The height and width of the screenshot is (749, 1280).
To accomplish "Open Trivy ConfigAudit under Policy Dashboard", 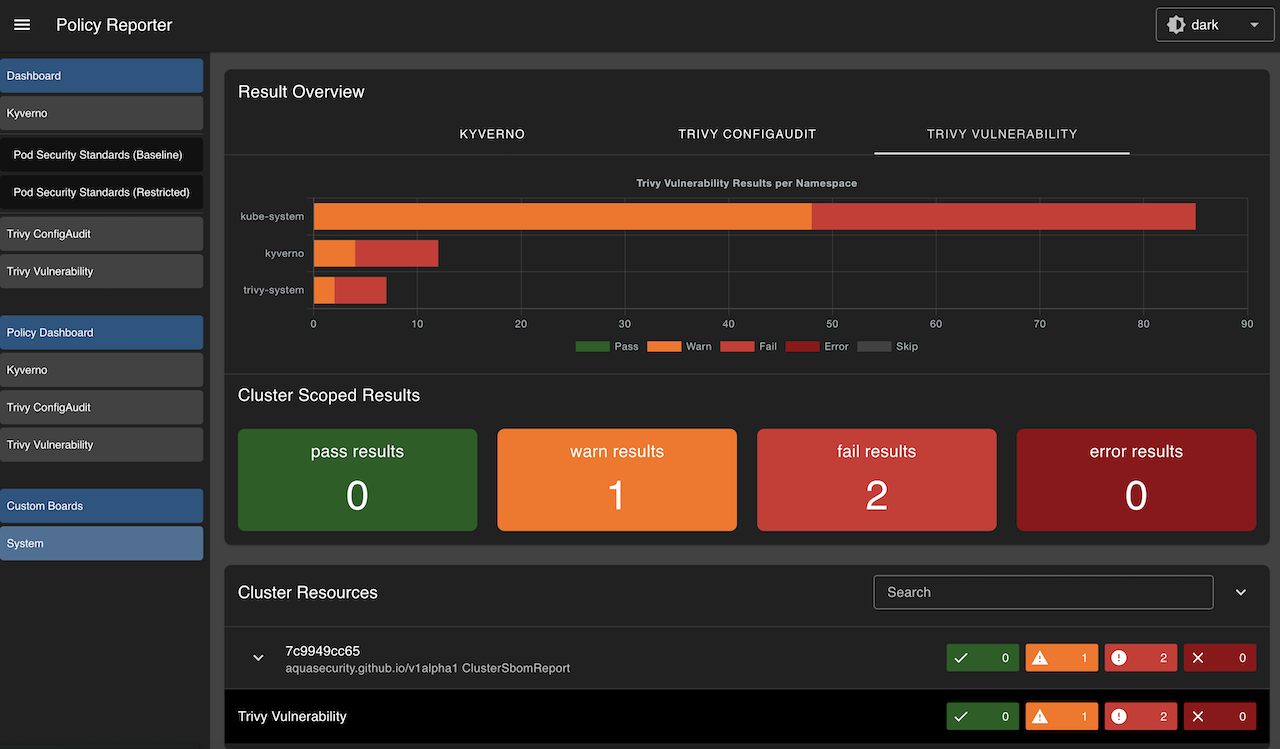I will point(101,407).
